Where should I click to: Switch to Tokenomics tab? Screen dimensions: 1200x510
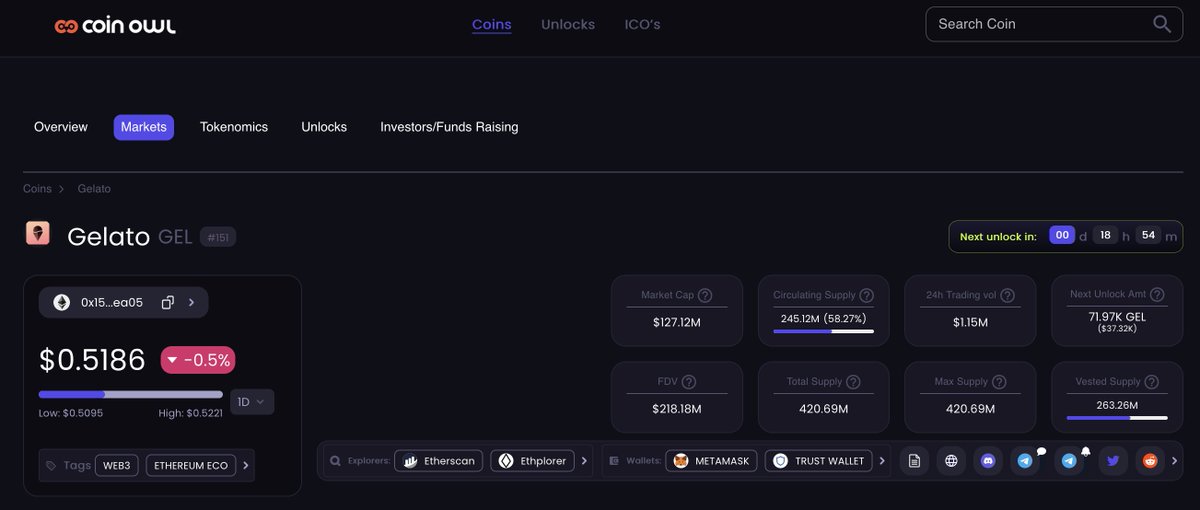(x=234, y=127)
